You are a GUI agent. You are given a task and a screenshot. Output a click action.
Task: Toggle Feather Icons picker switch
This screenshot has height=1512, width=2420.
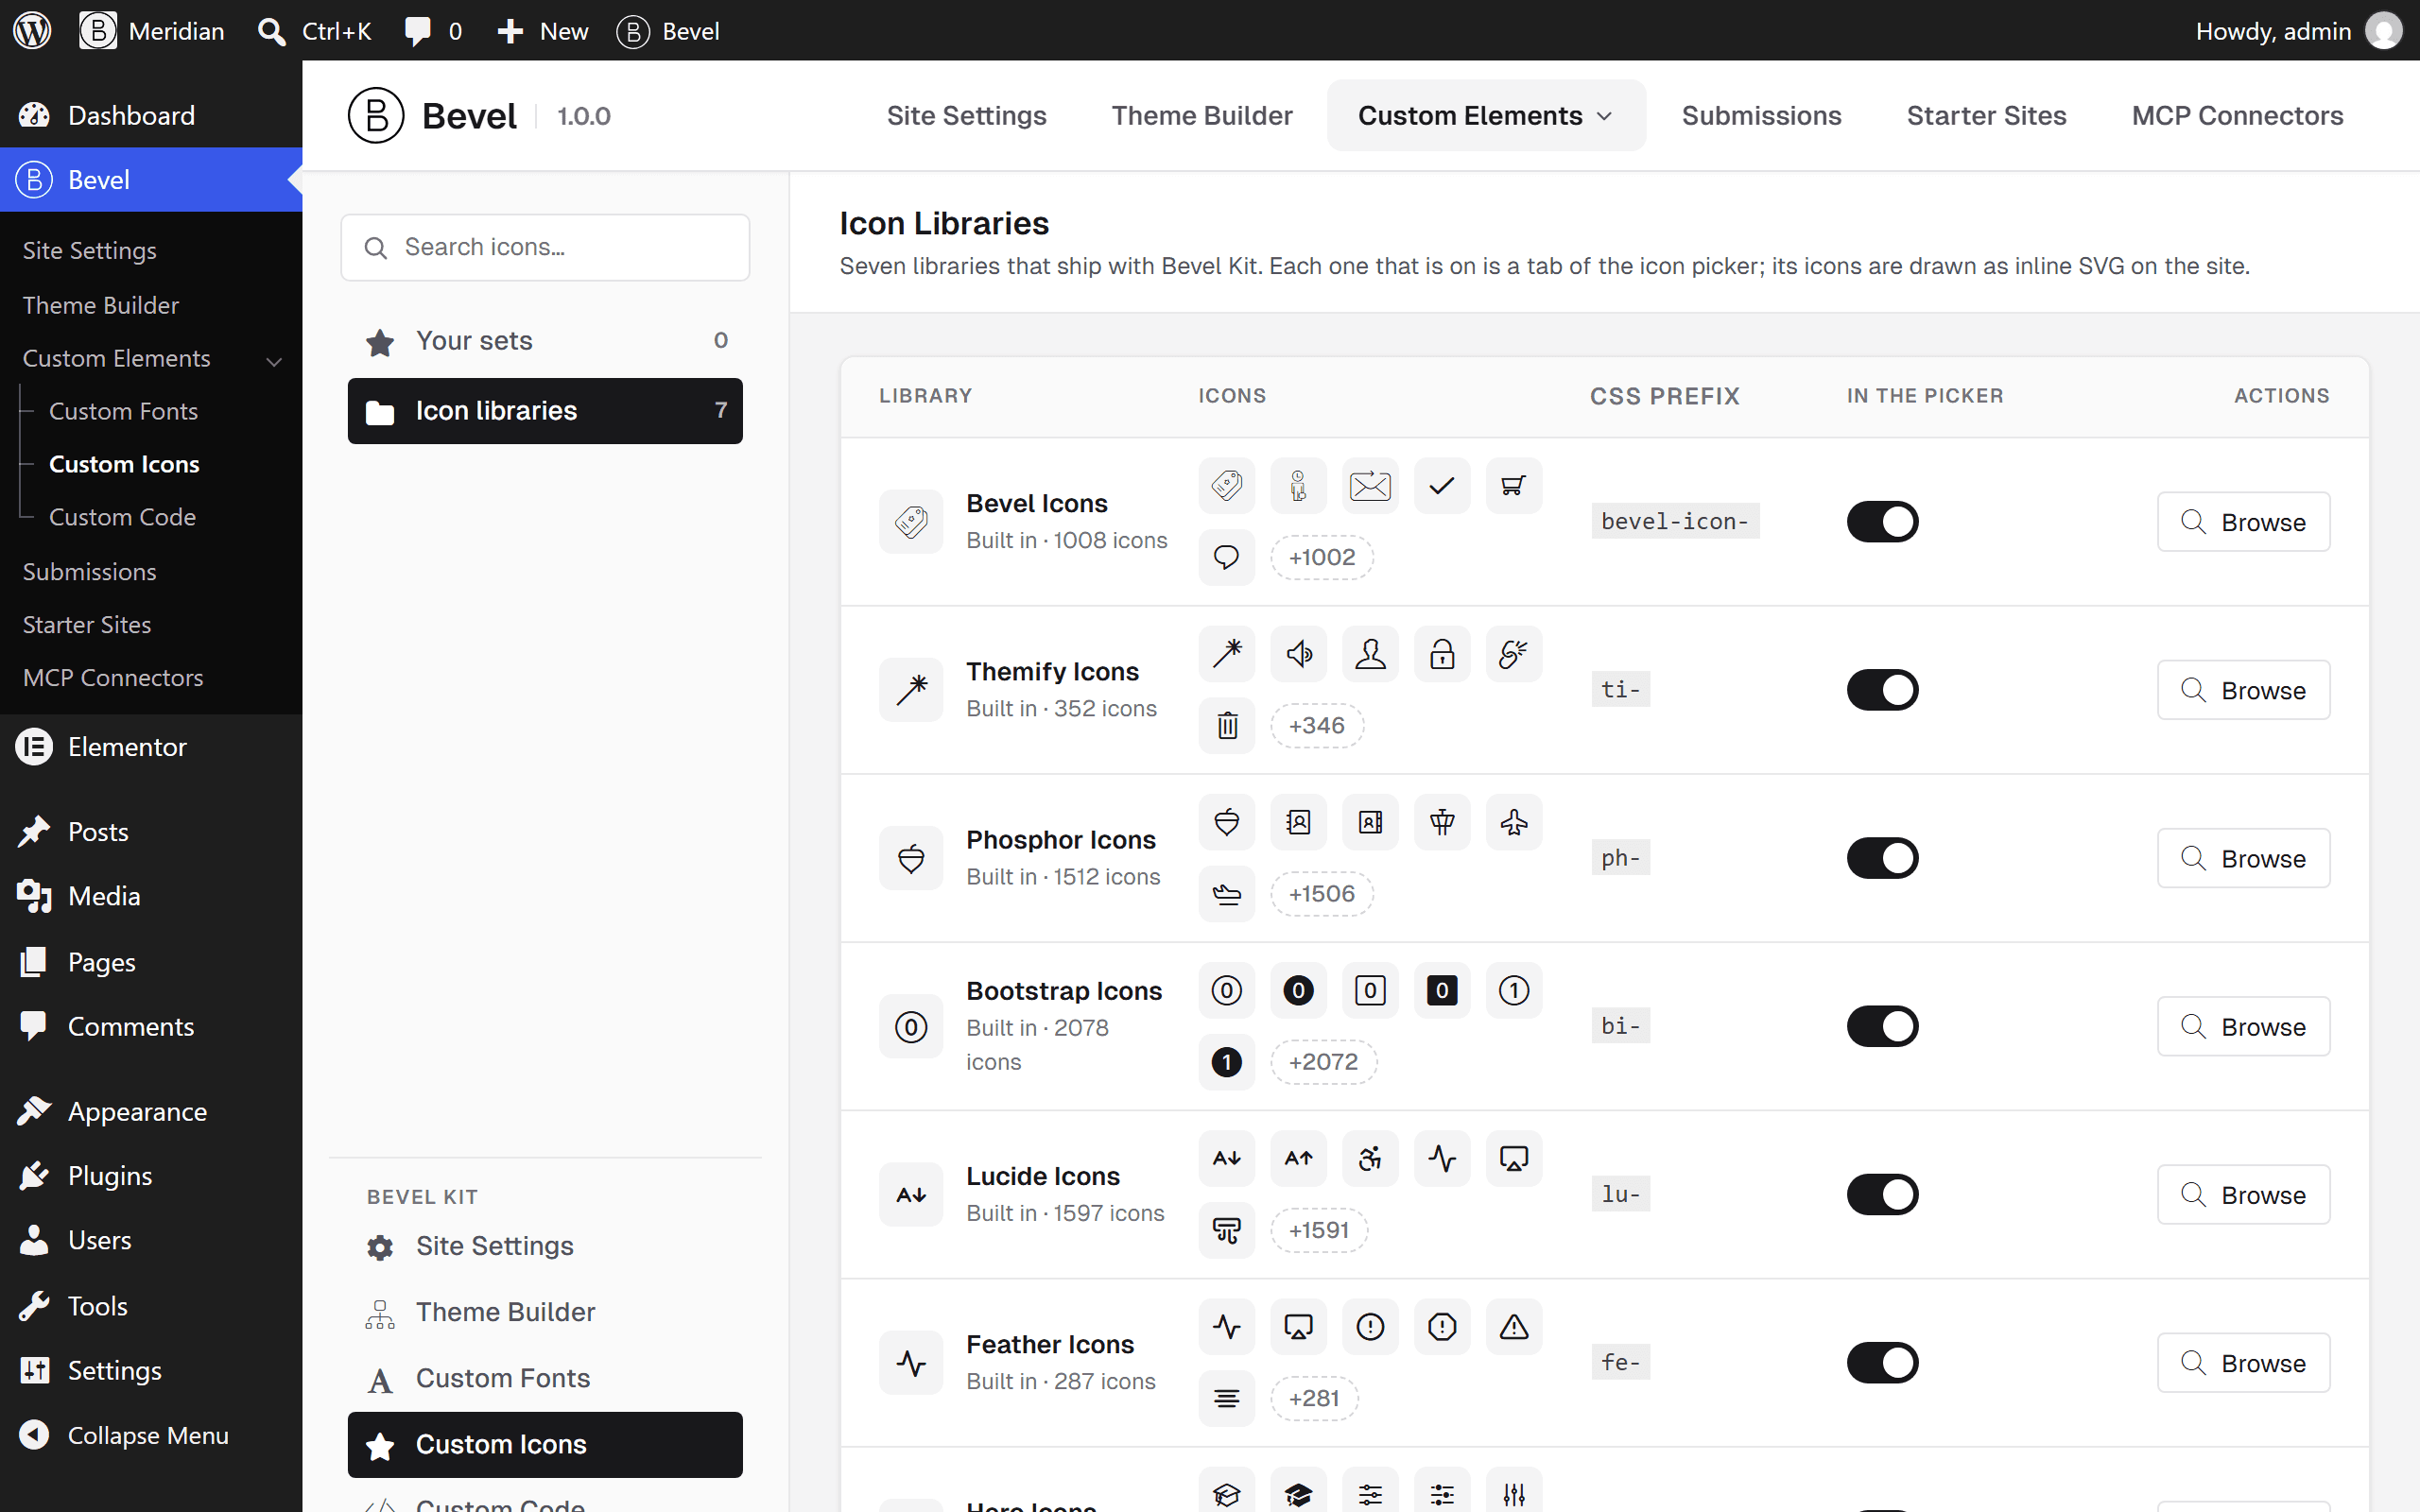tap(1882, 1361)
